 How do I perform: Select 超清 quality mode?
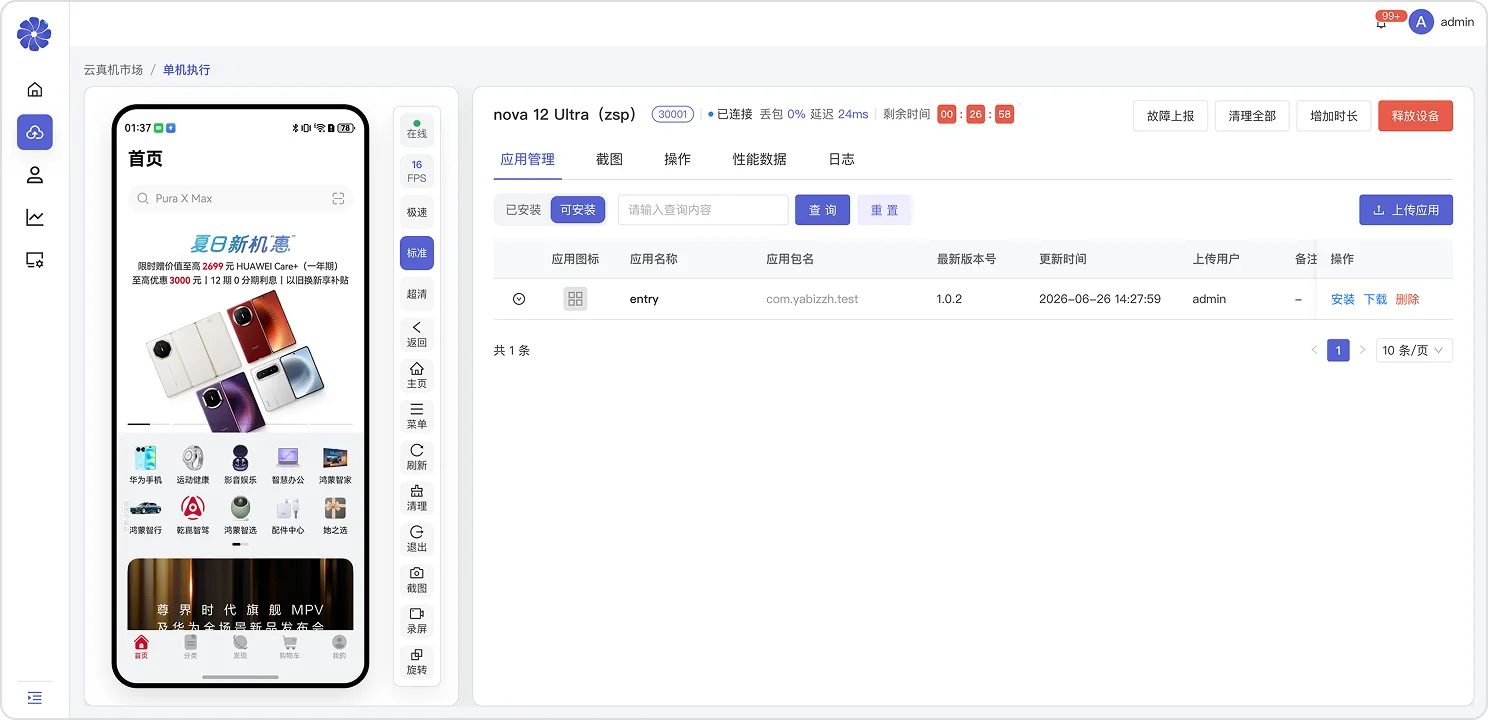click(417, 294)
